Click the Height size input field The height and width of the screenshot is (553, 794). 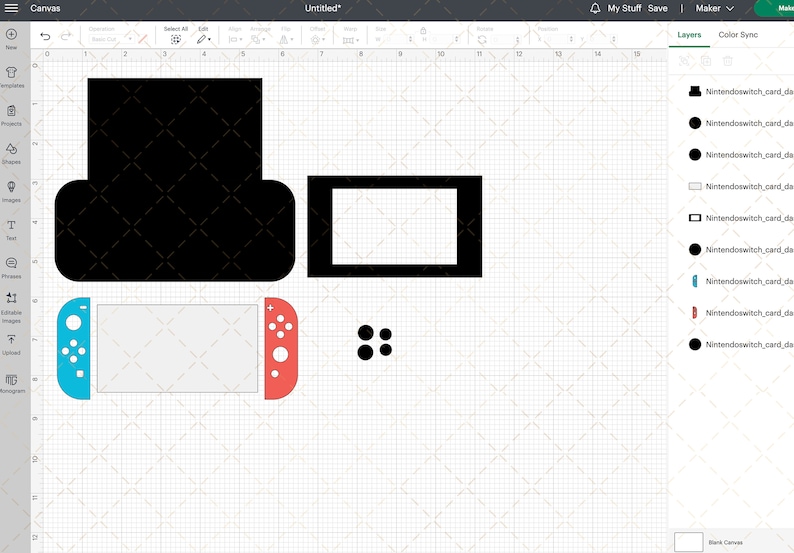coord(443,39)
